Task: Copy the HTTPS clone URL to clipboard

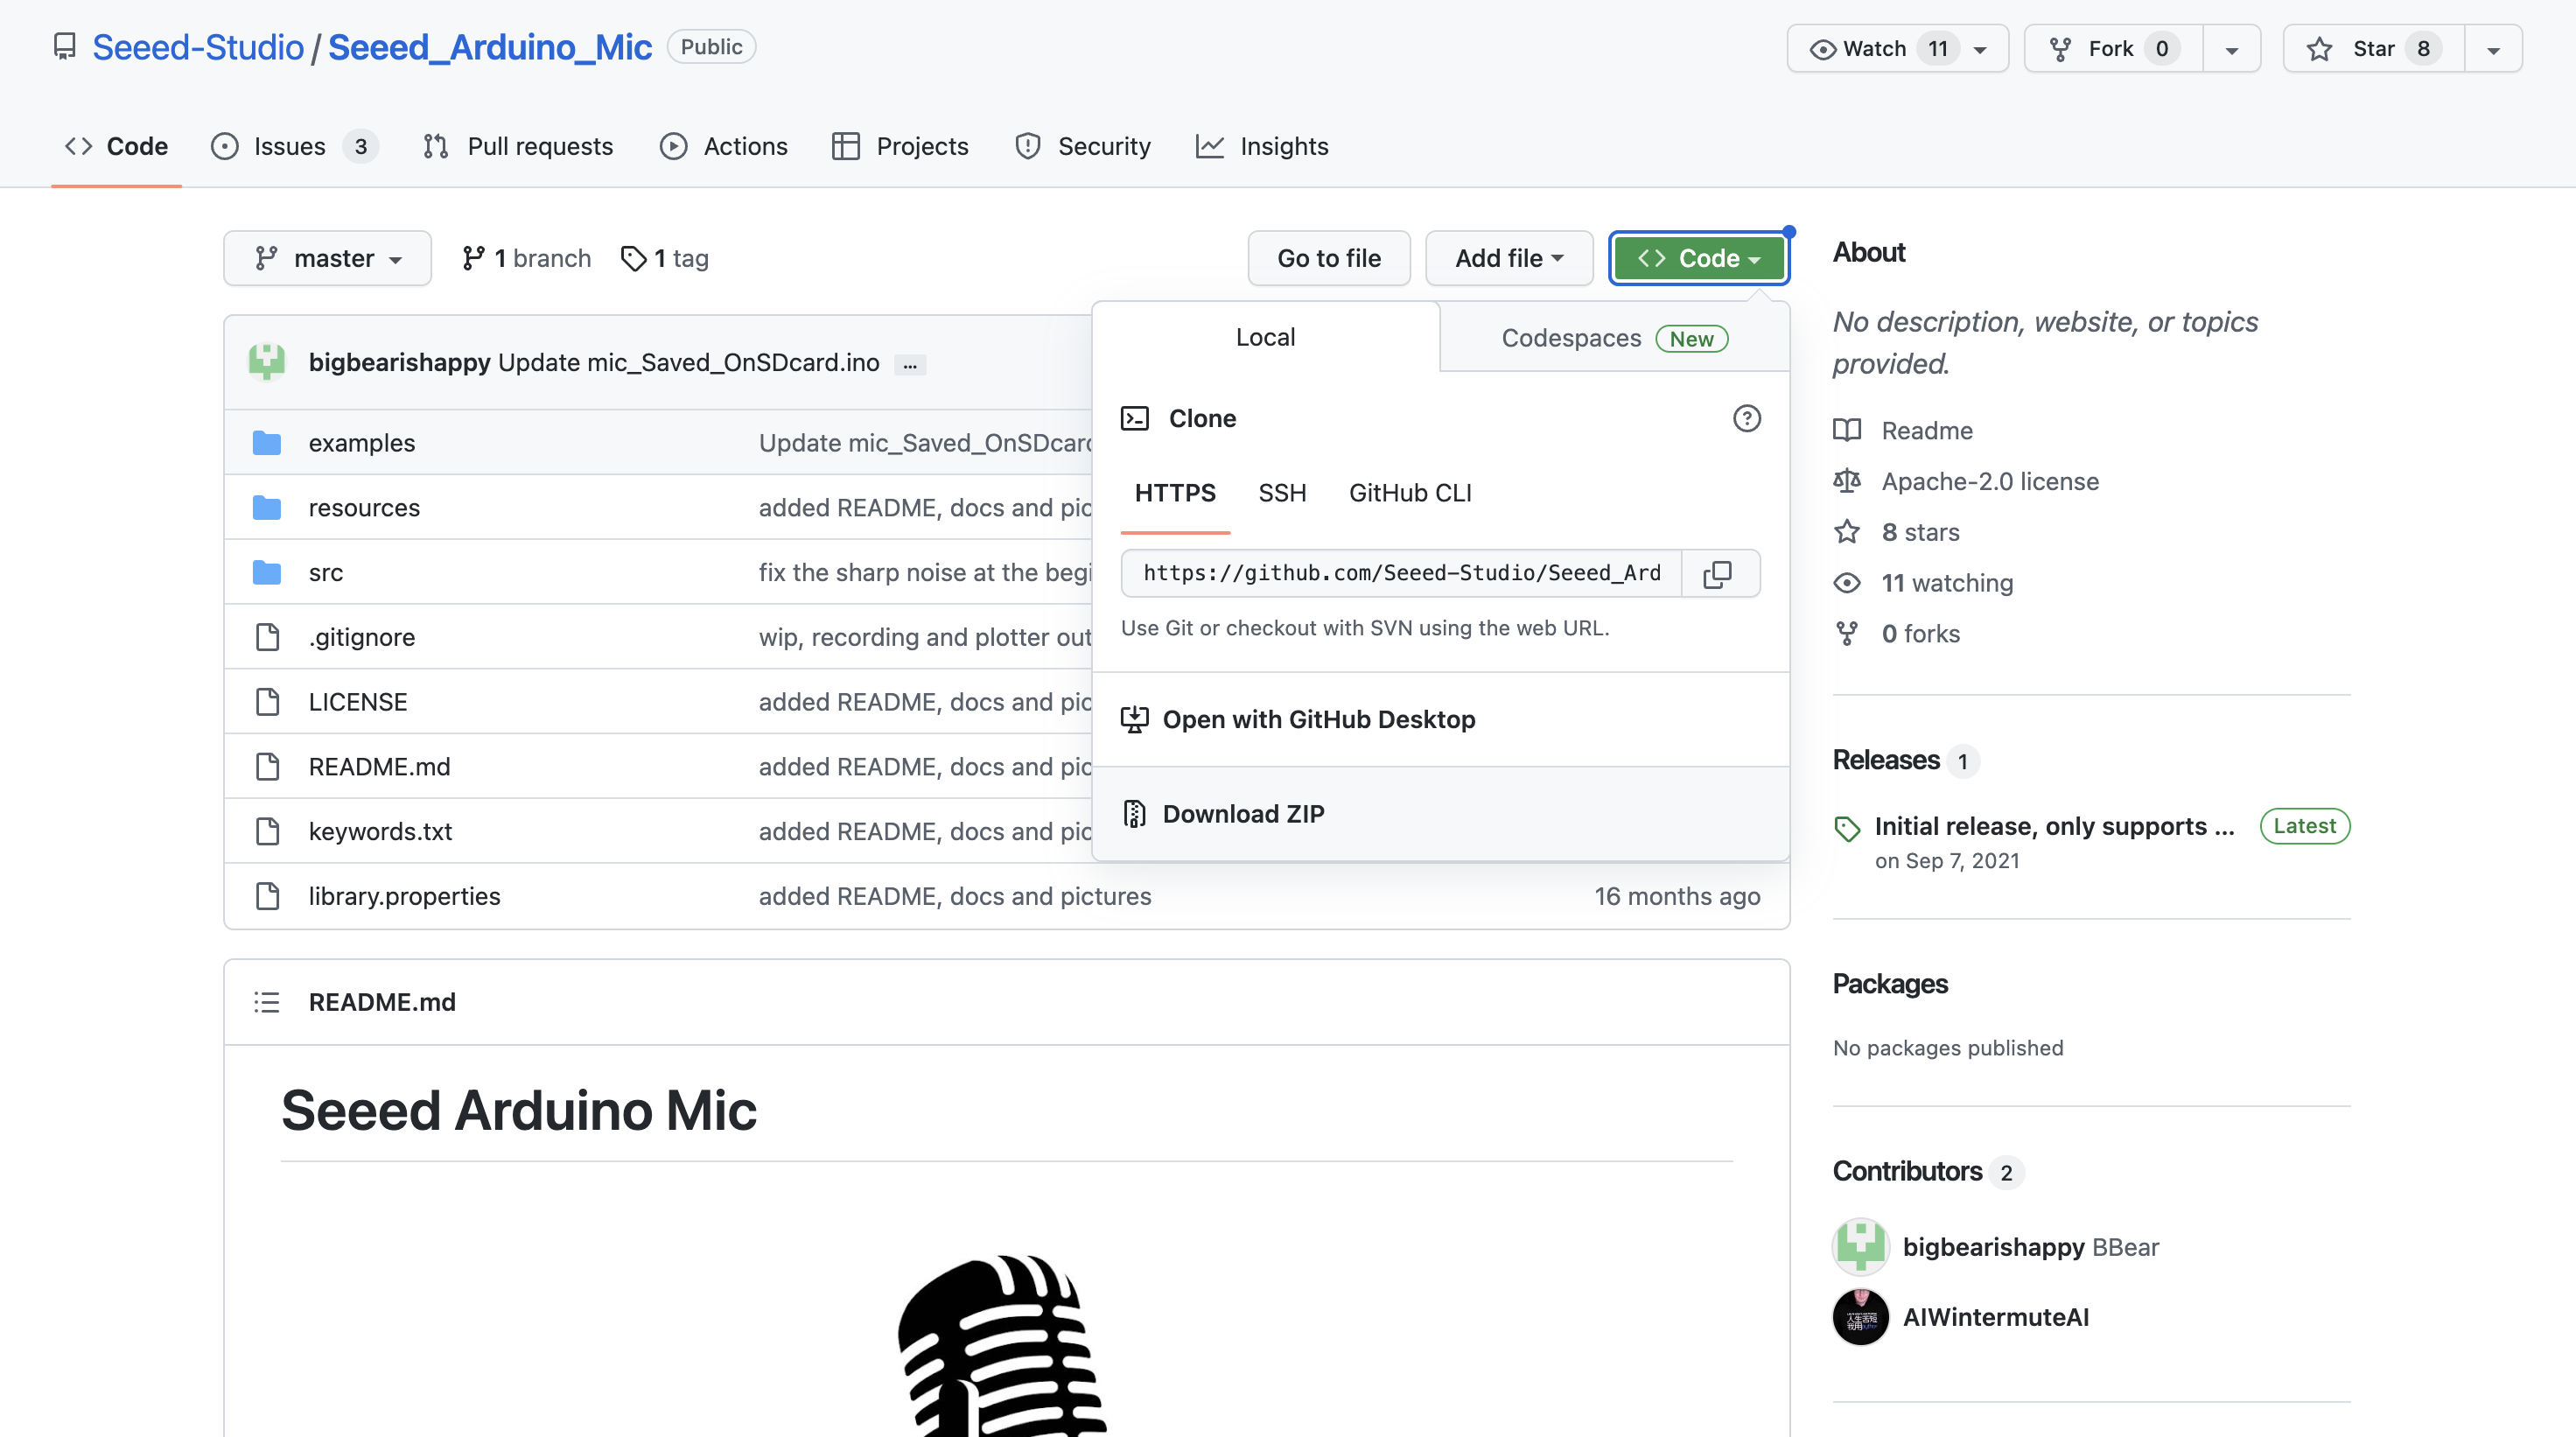Action: pyautogui.click(x=1719, y=573)
